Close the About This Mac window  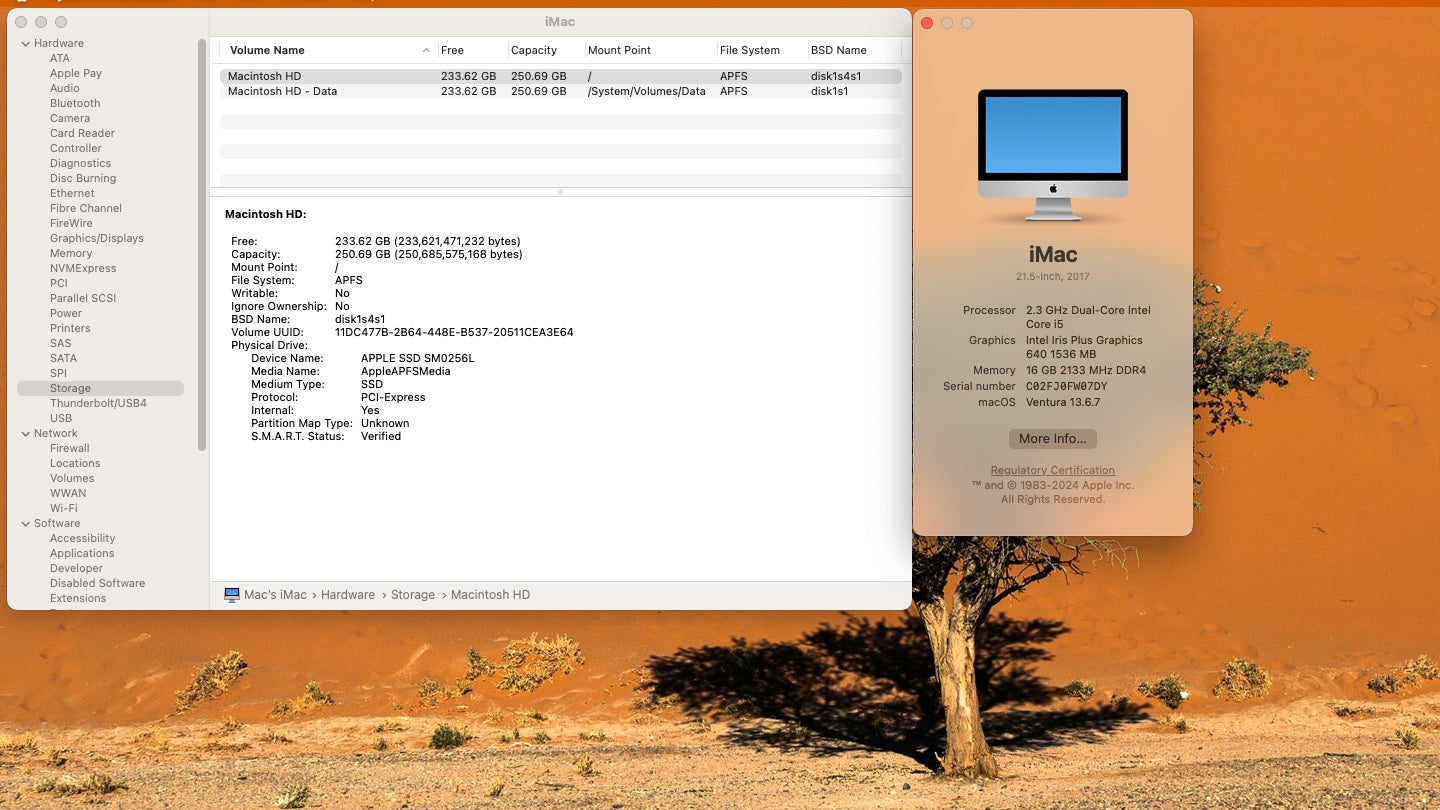[x=927, y=23]
